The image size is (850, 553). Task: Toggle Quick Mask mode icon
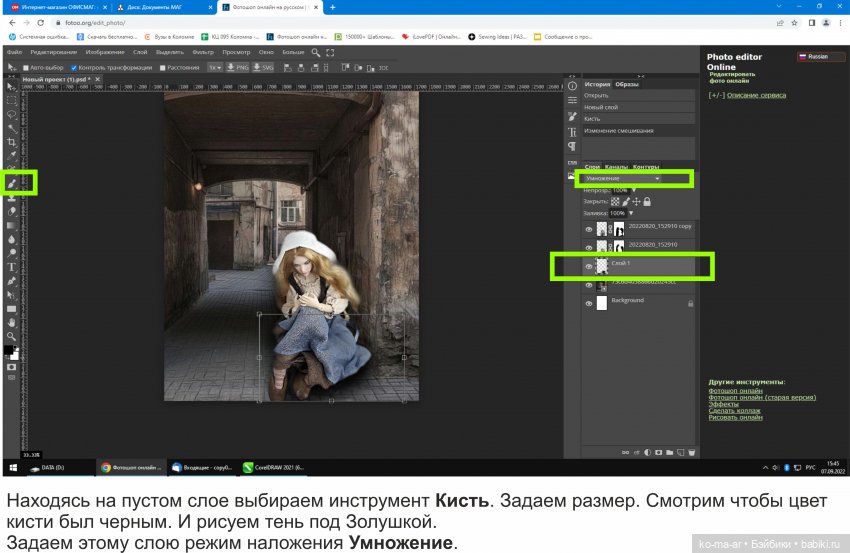[x=11, y=367]
